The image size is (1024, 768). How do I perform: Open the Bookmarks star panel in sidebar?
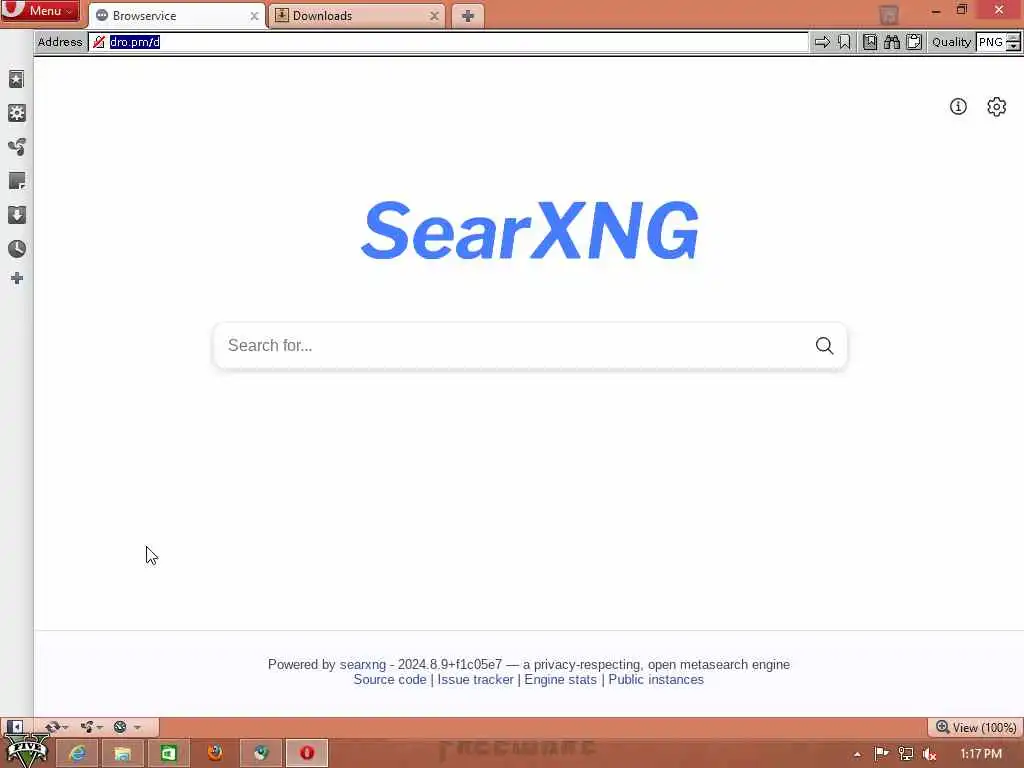[17, 80]
